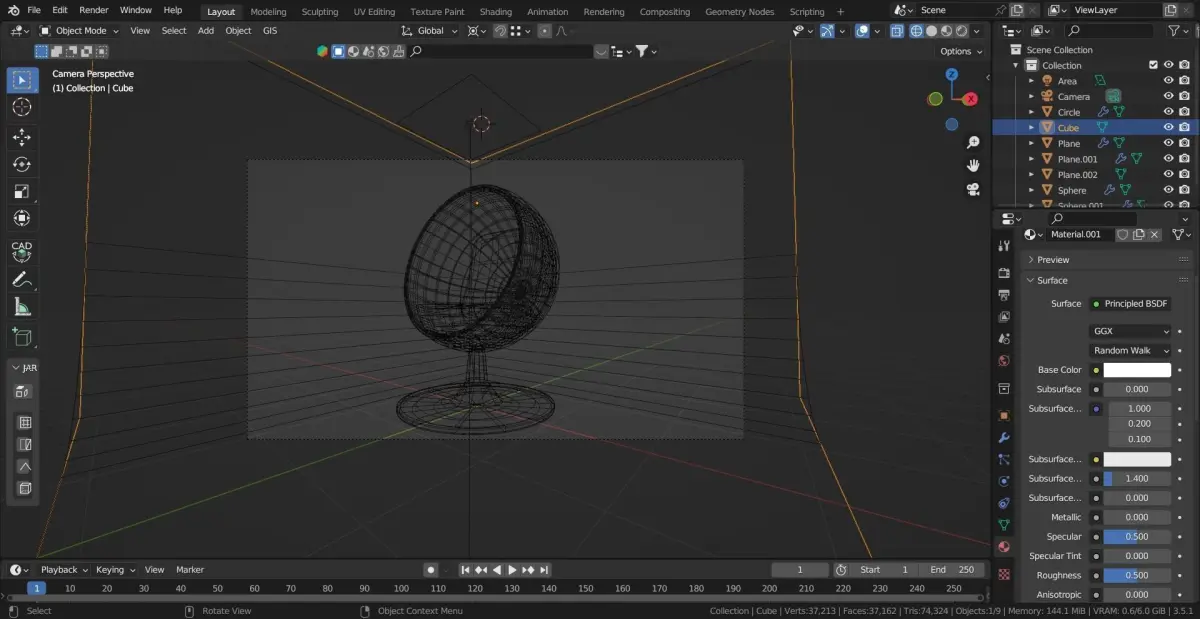Viewport: 1200px width, 619px height.
Task: Switch to rendered viewport shading
Action: point(962,31)
